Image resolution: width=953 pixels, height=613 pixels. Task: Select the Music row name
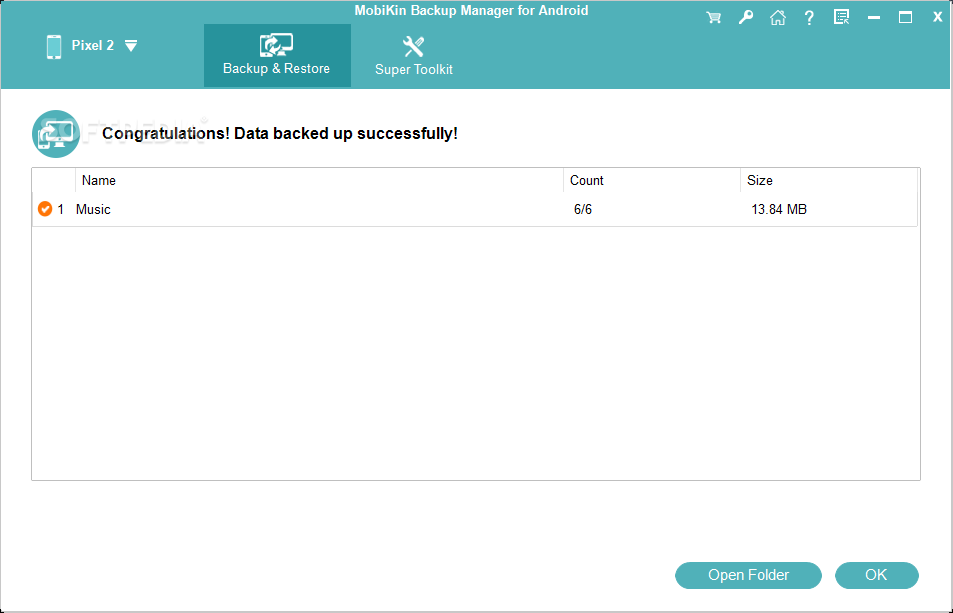[93, 210]
